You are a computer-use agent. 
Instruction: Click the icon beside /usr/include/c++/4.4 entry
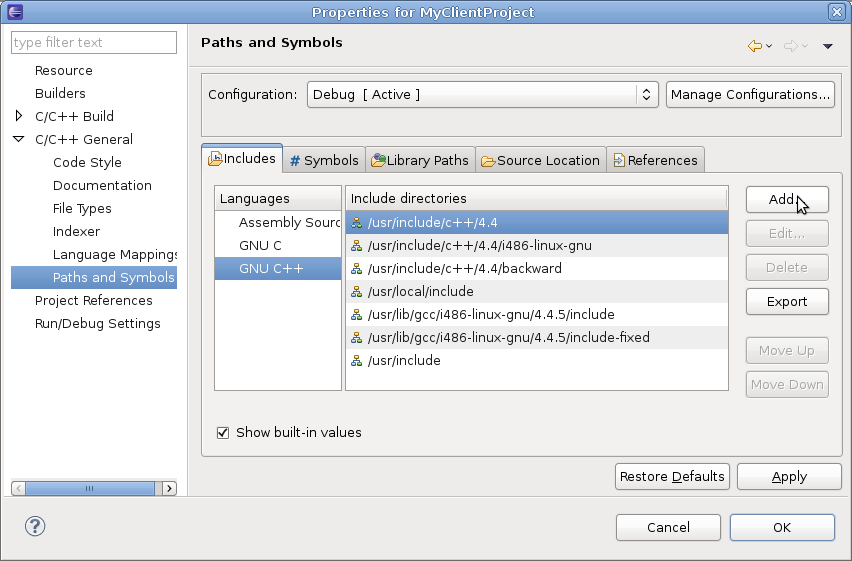pyautogui.click(x=356, y=222)
